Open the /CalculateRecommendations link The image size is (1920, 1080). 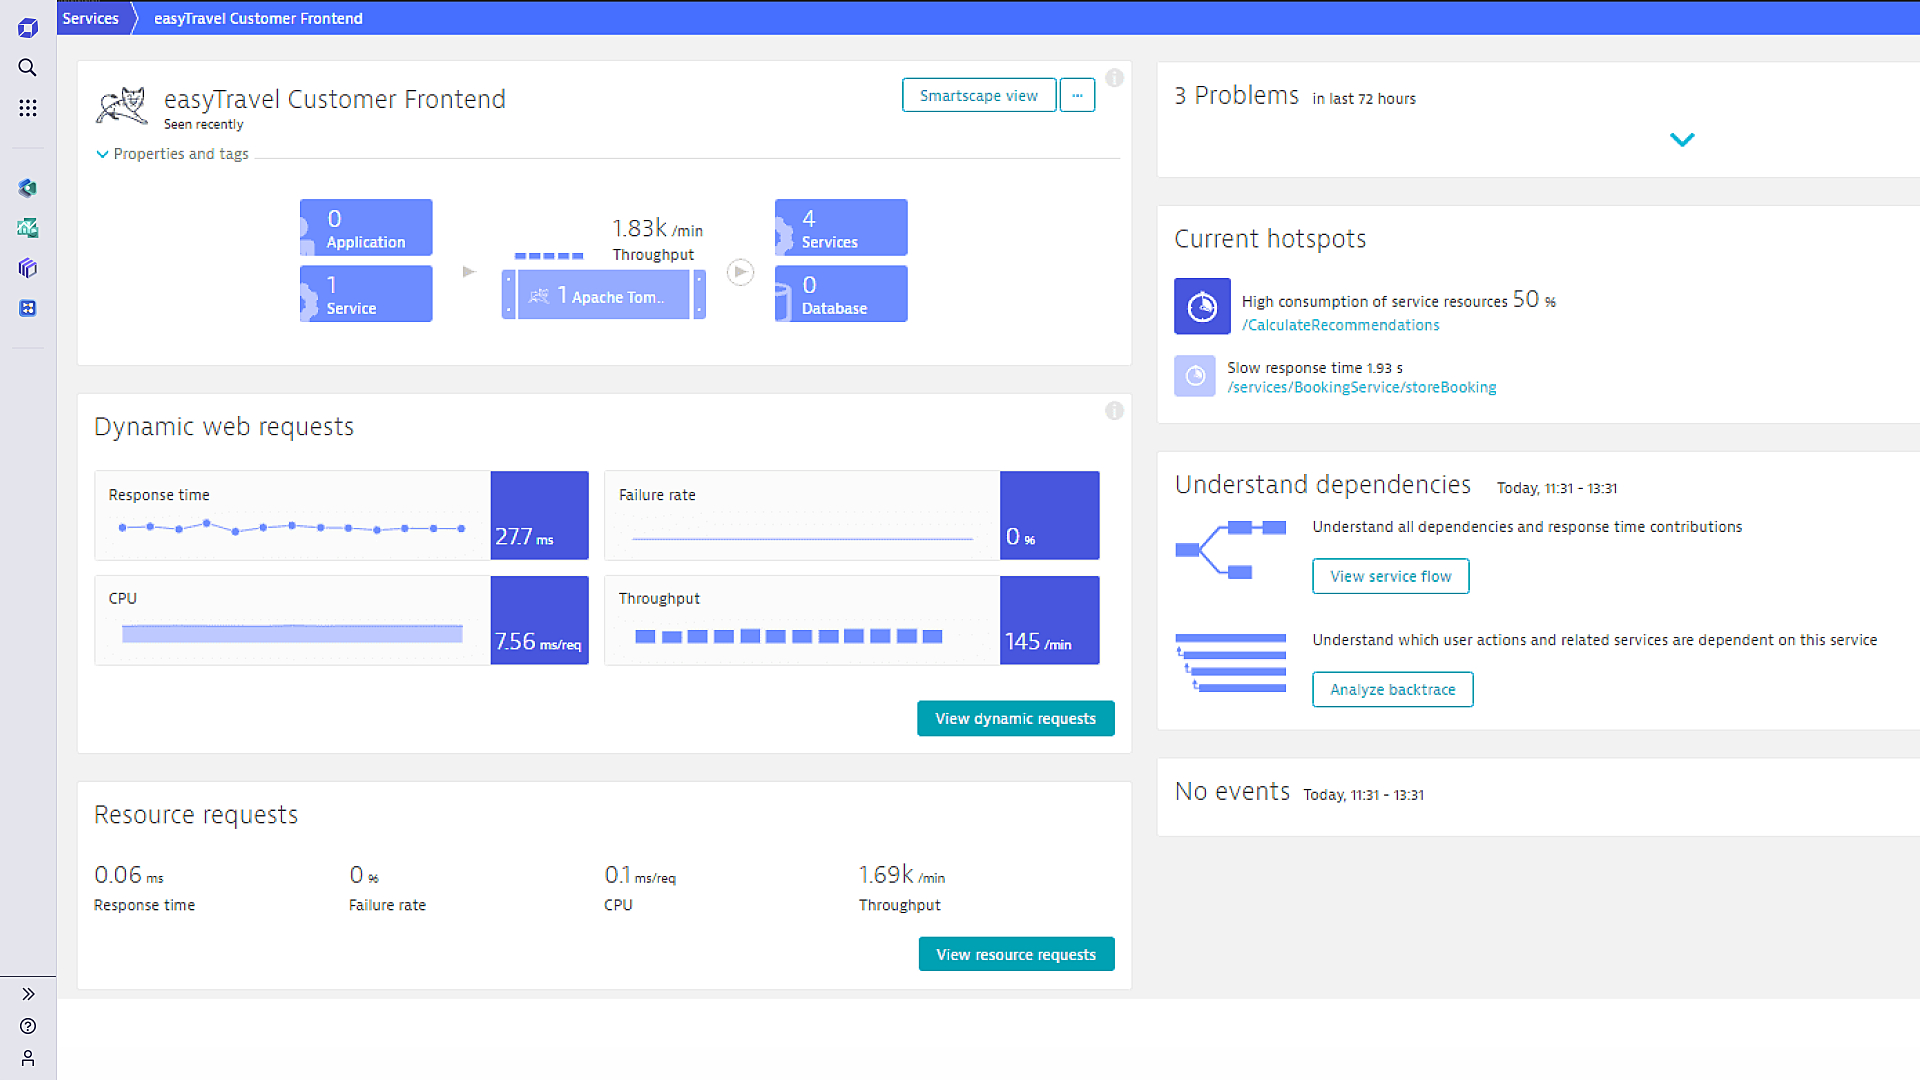click(1340, 325)
